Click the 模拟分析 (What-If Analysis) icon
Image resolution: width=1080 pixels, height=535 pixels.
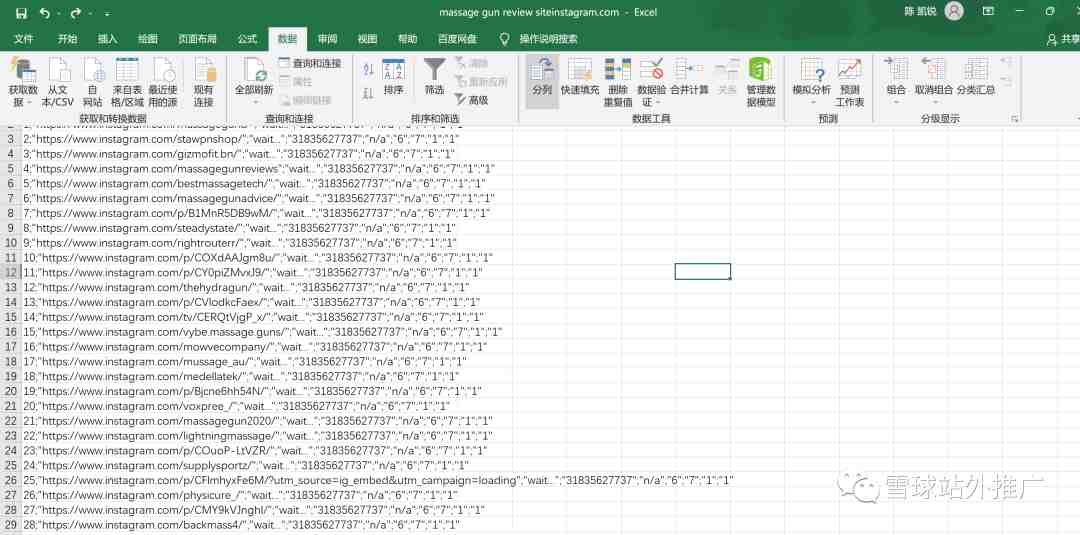point(811,71)
